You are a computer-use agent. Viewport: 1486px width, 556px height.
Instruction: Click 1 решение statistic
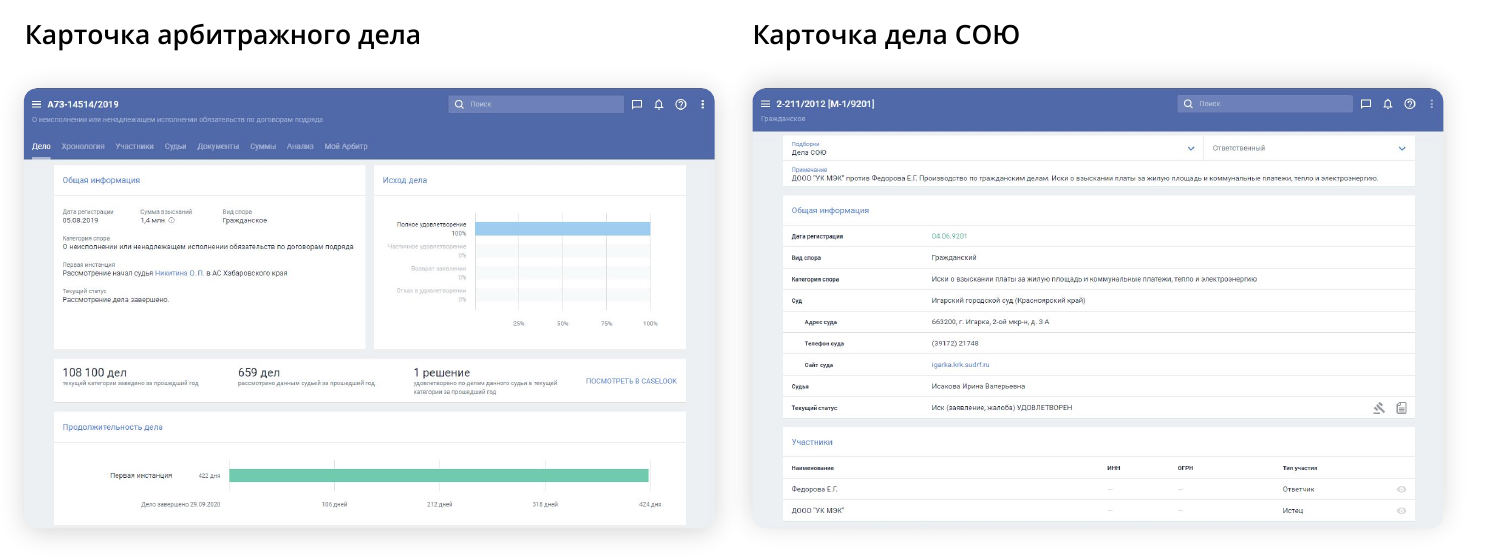pyautogui.click(x=441, y=373)
